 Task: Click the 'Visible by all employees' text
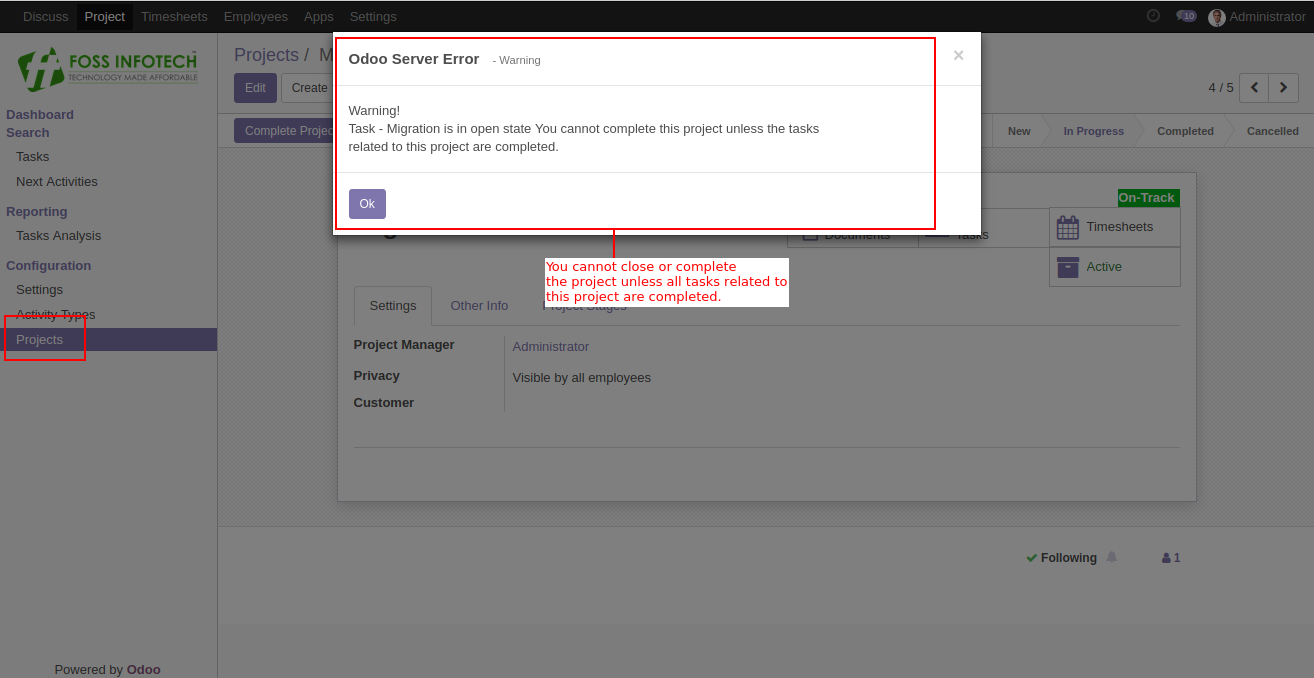[582, 378]
